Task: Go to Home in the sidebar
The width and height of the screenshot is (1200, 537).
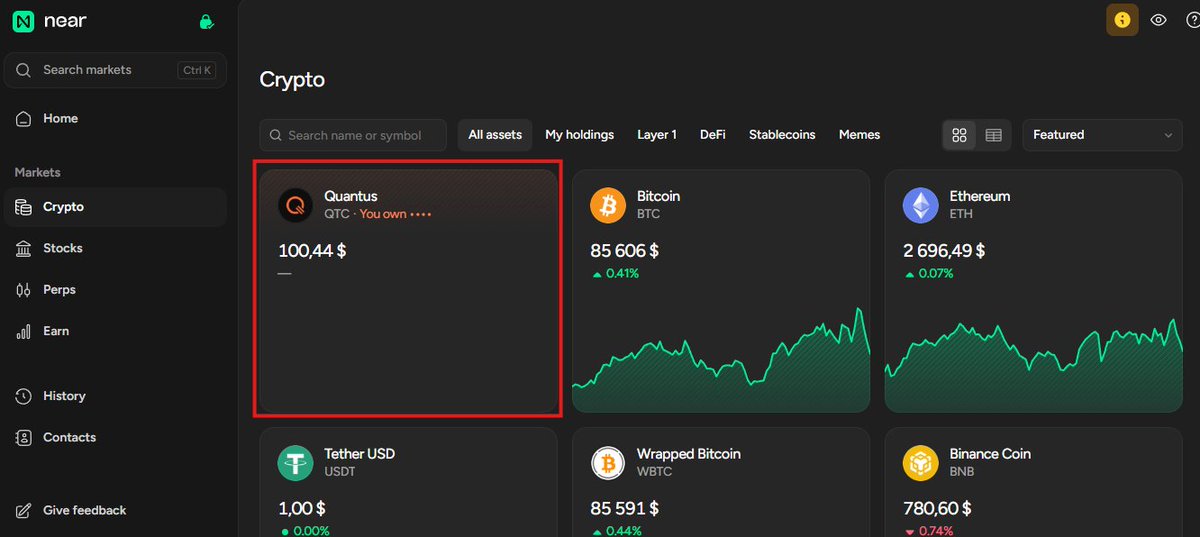Action: coord(115,118)
